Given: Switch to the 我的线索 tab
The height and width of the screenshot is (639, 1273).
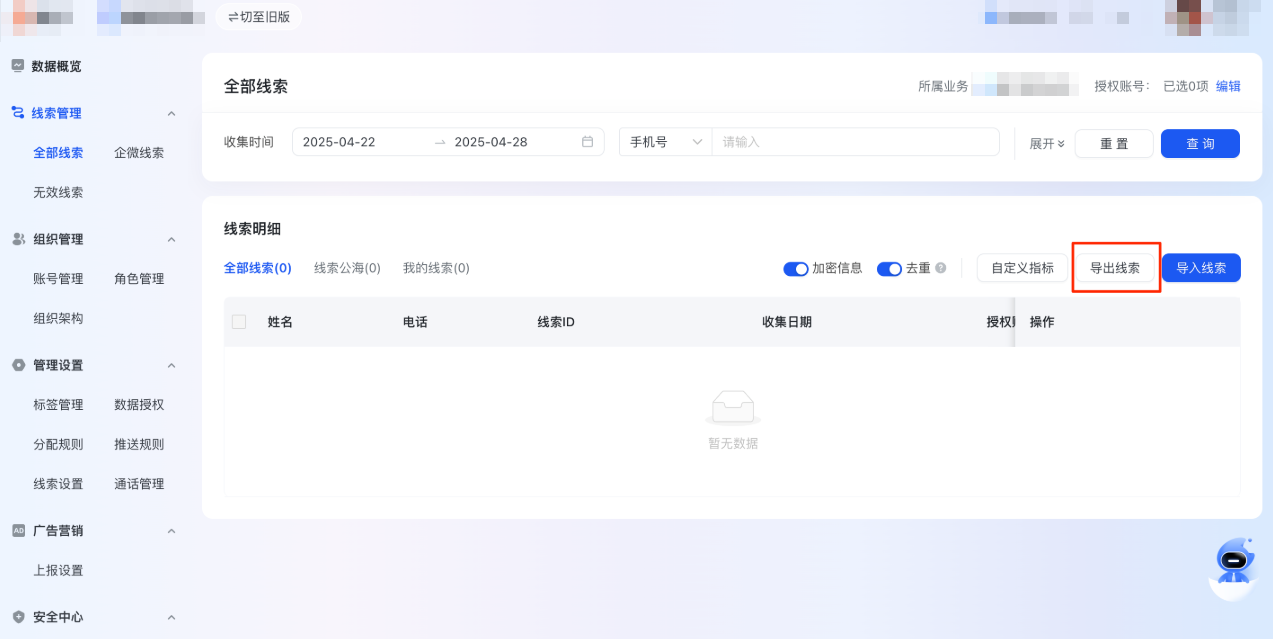Looking at the screenshot, I should pyautogui.click(x=436, y=267).
